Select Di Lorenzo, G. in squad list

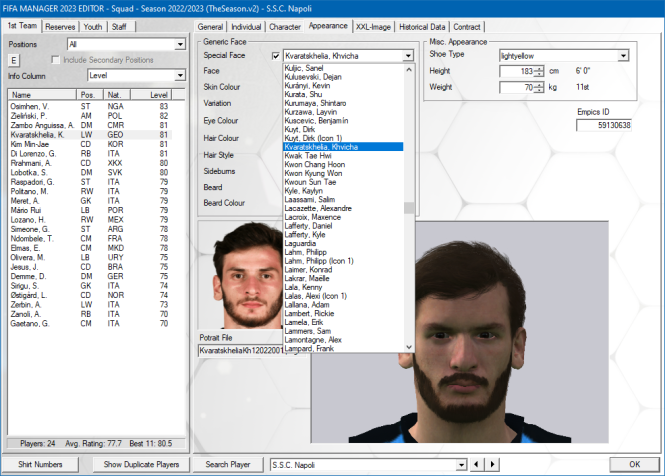coord(89,154)
